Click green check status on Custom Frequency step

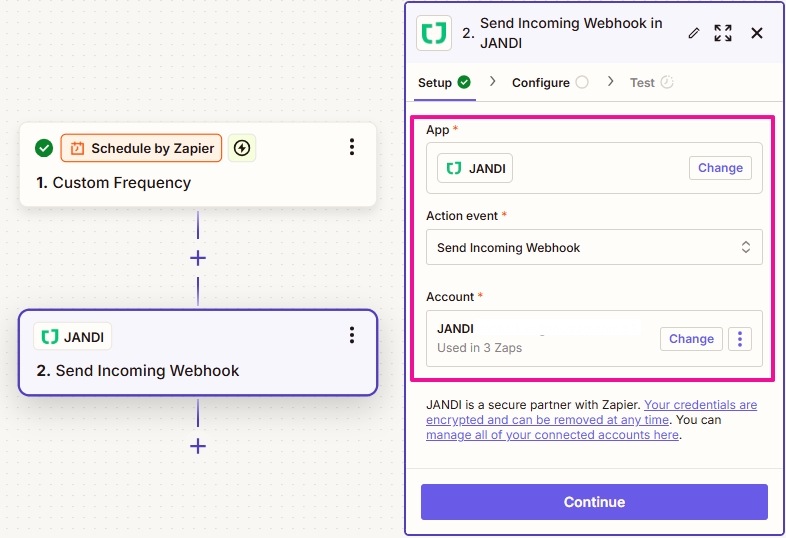44,148
